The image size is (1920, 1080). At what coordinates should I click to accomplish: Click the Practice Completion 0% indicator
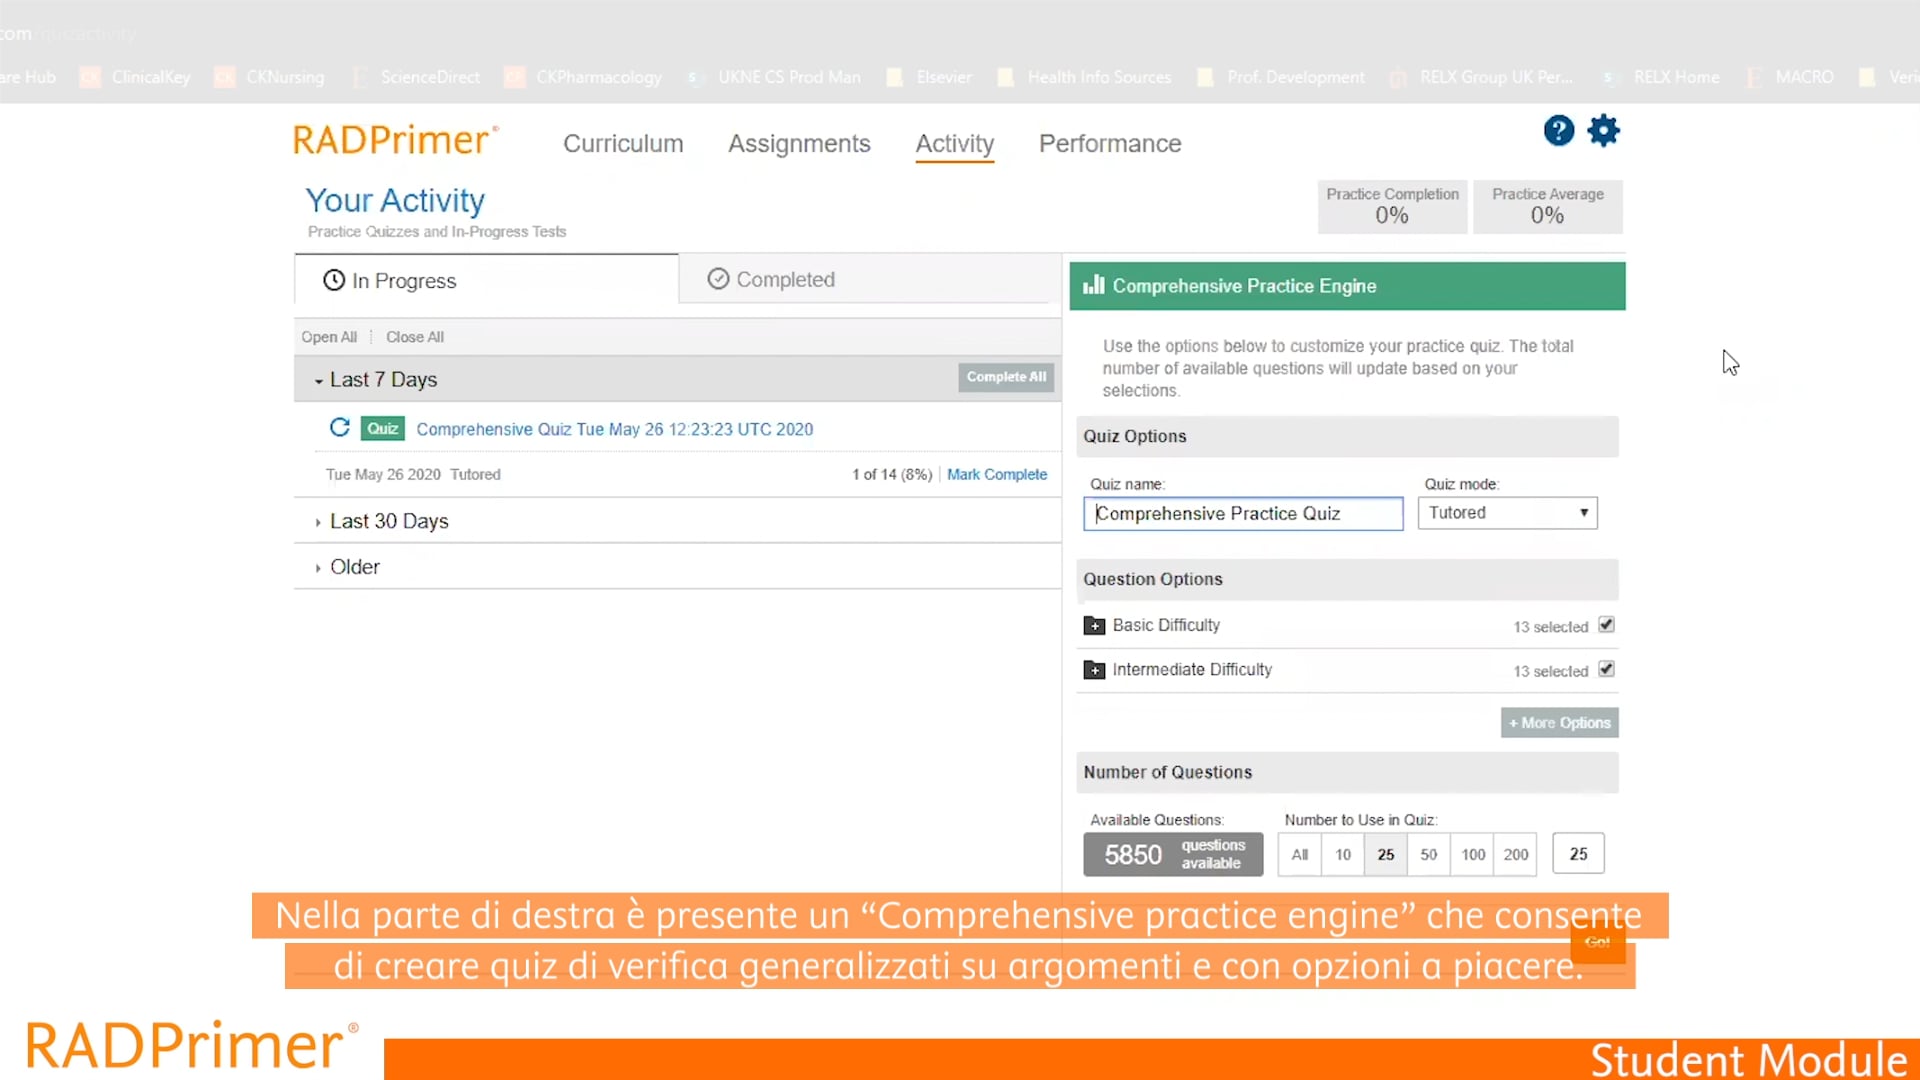(x=1391, y=206)
